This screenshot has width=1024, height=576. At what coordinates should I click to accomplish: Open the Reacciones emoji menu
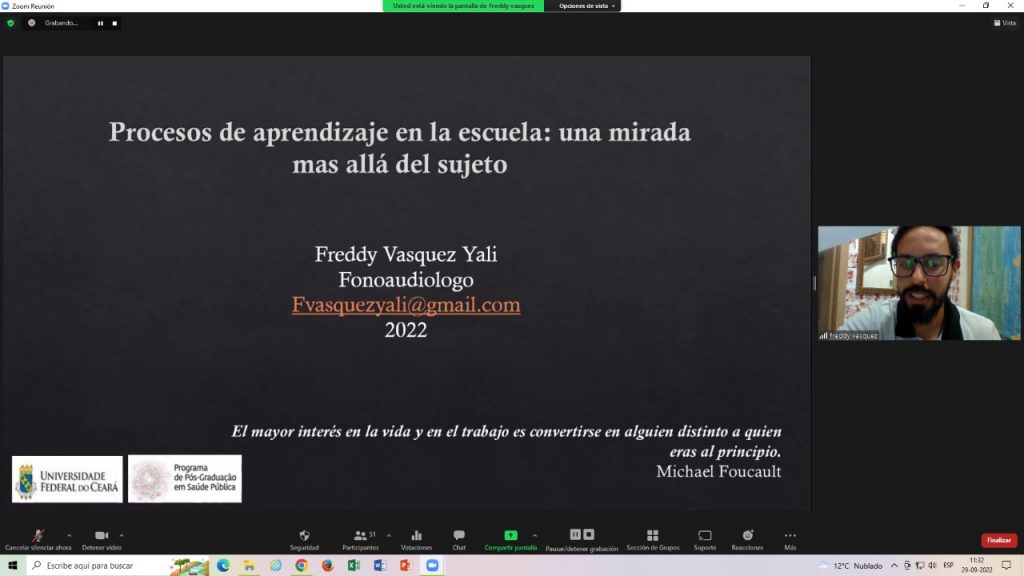pyautogui.click(x=747, y=536)
